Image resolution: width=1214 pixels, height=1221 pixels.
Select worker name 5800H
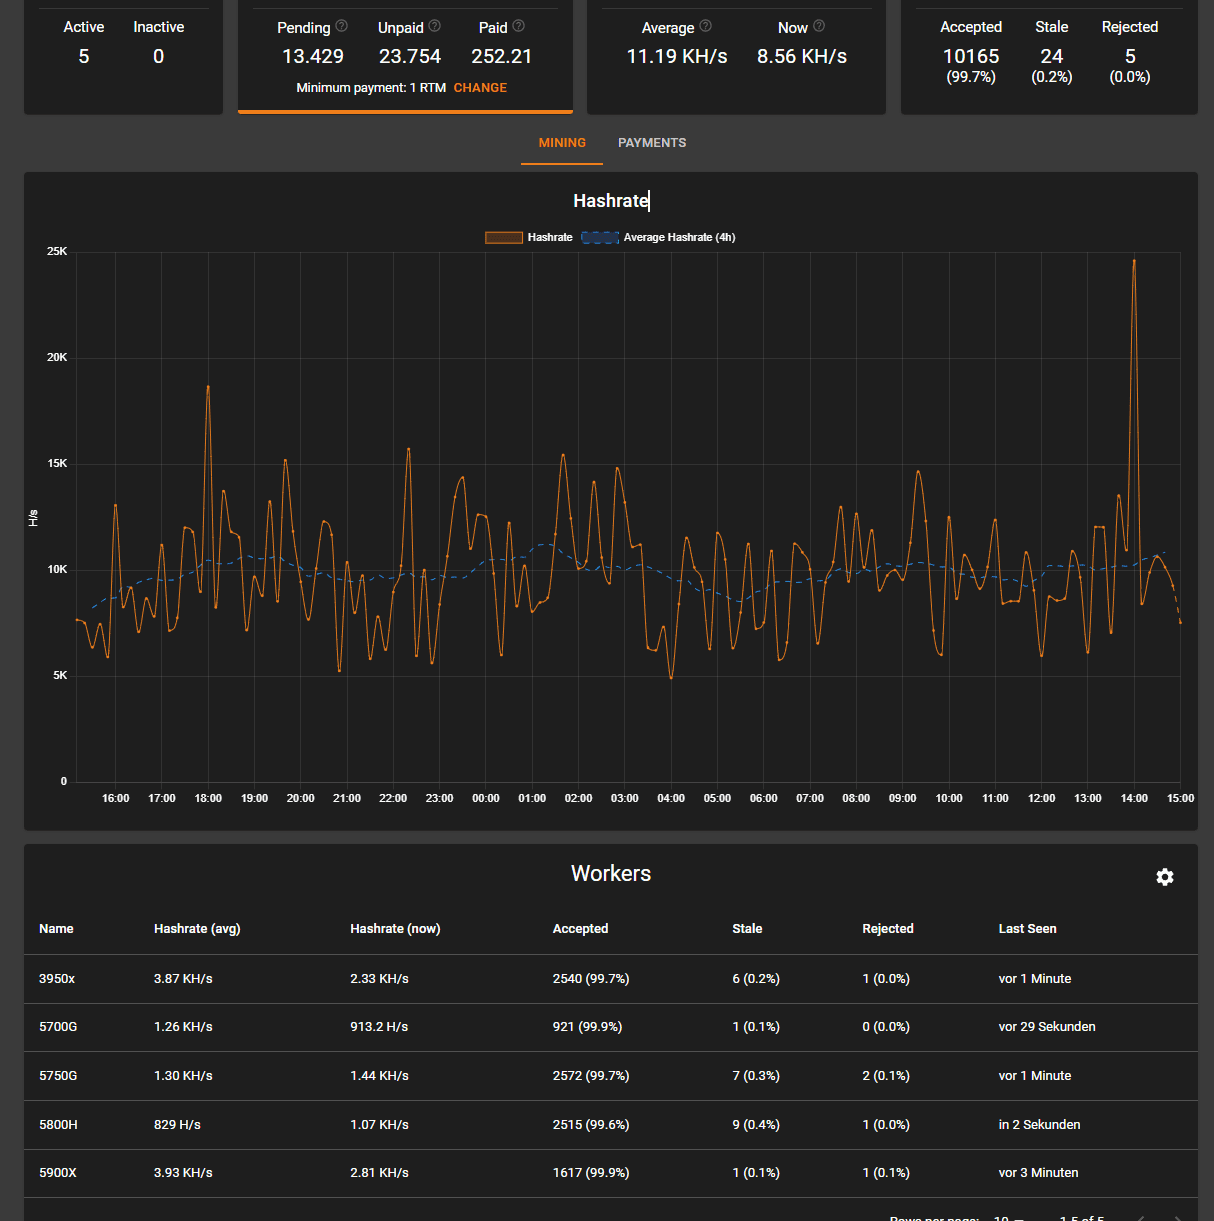(58, 1125)
